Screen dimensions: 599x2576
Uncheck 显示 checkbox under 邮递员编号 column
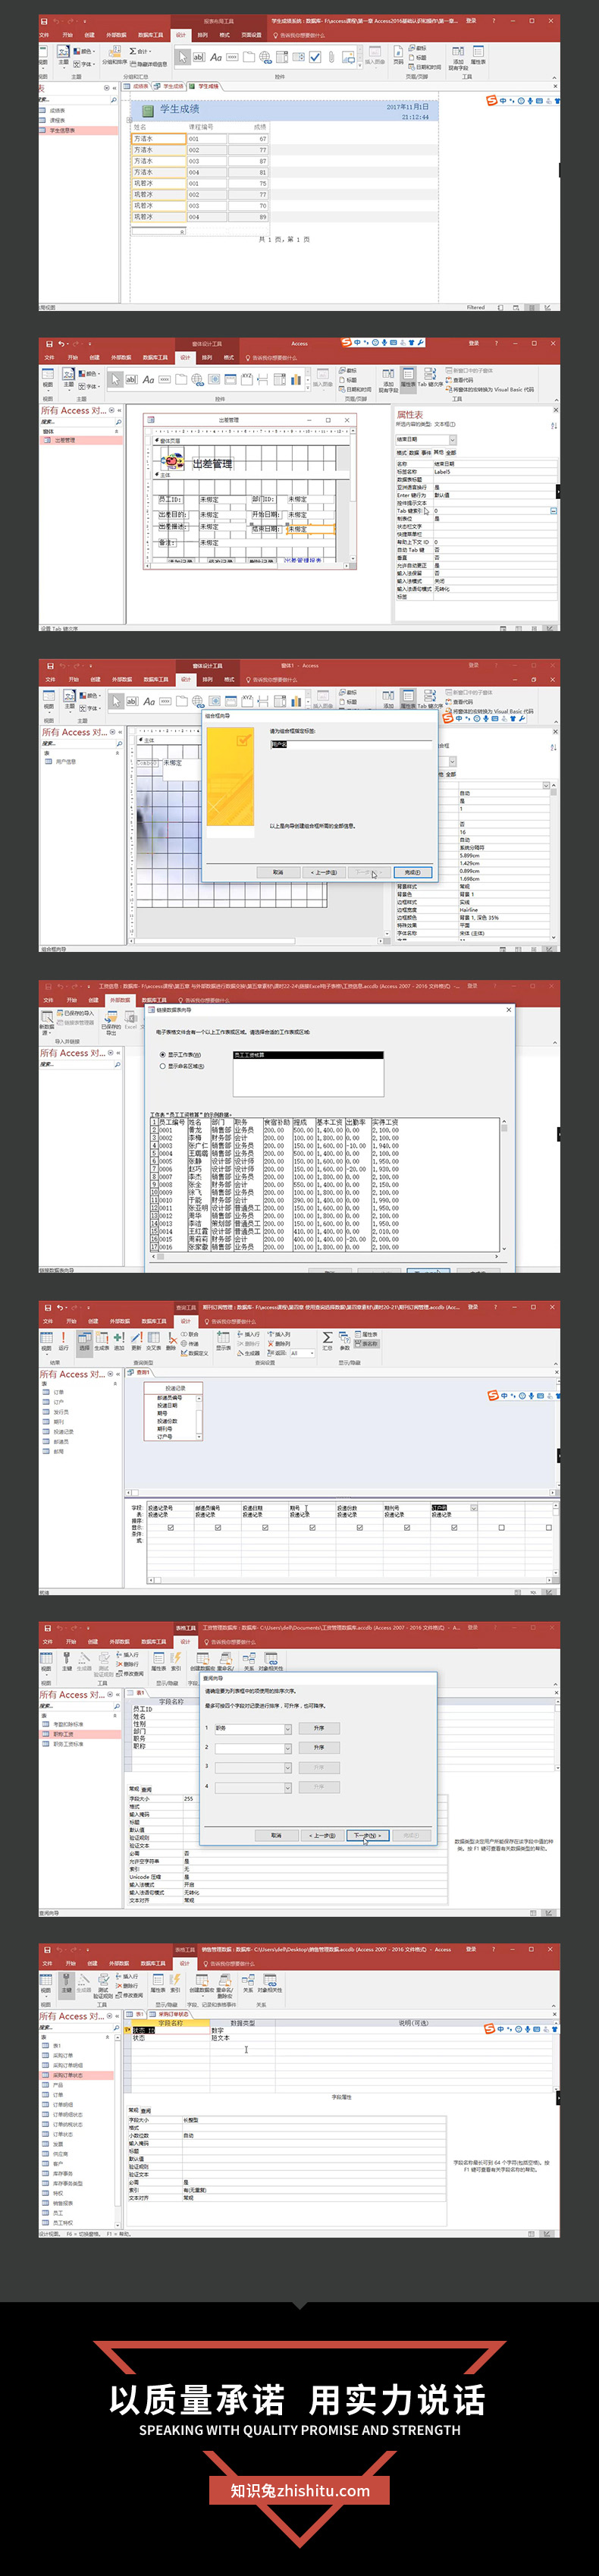click(x=218, y=1527)
